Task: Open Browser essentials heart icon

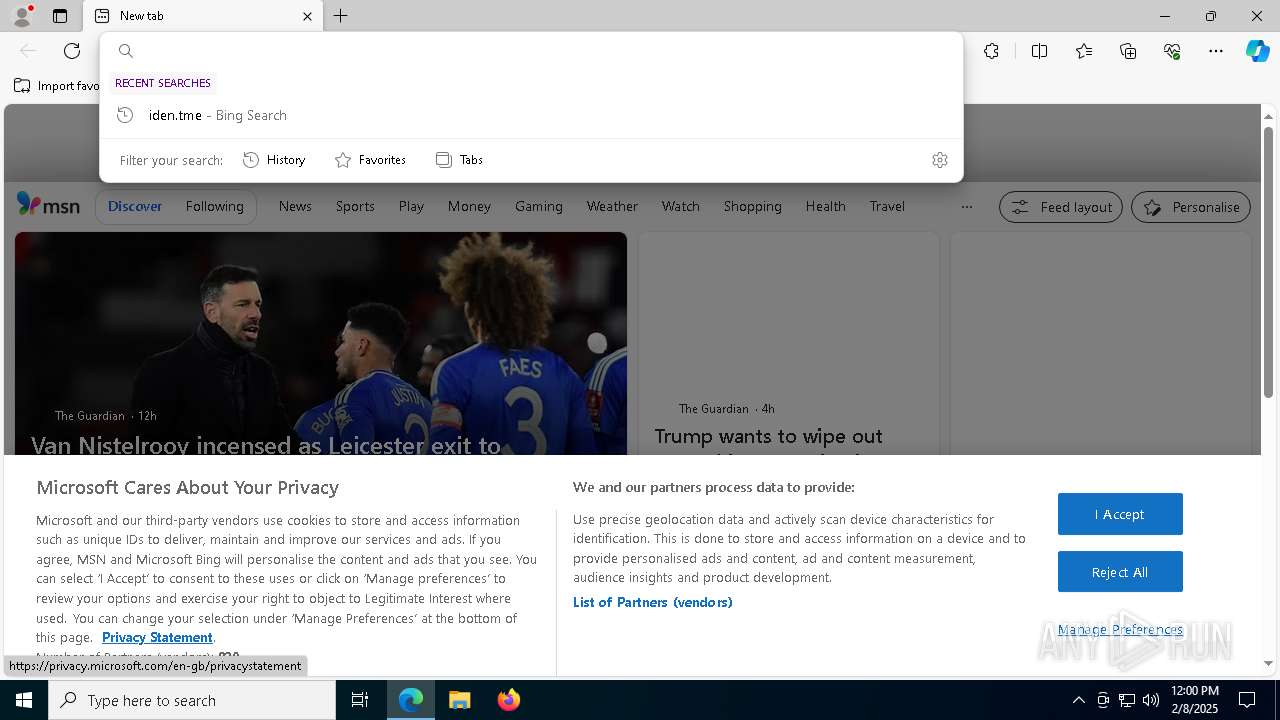Action: point(1172,51)
